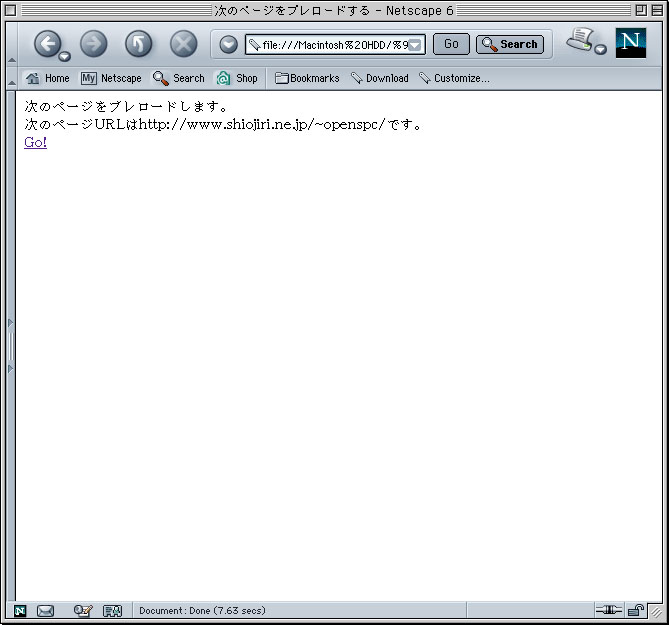The height and width of the screenshot is (625, 669).
Task: Click the Document: Done status text
Action: [x=202, y=610]
